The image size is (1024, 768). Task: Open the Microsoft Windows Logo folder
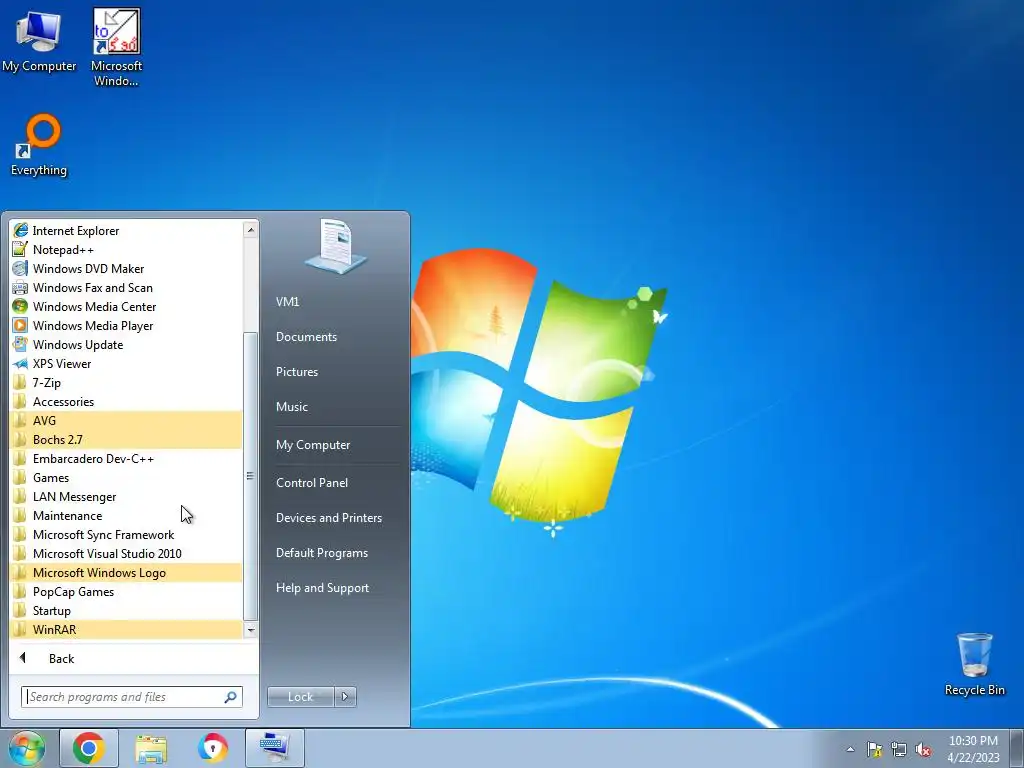click(x=126, y=573)
